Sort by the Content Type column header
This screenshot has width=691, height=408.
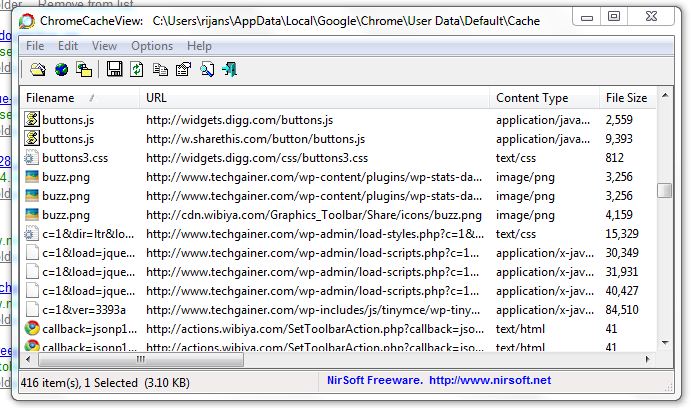(x=532, y=98)
